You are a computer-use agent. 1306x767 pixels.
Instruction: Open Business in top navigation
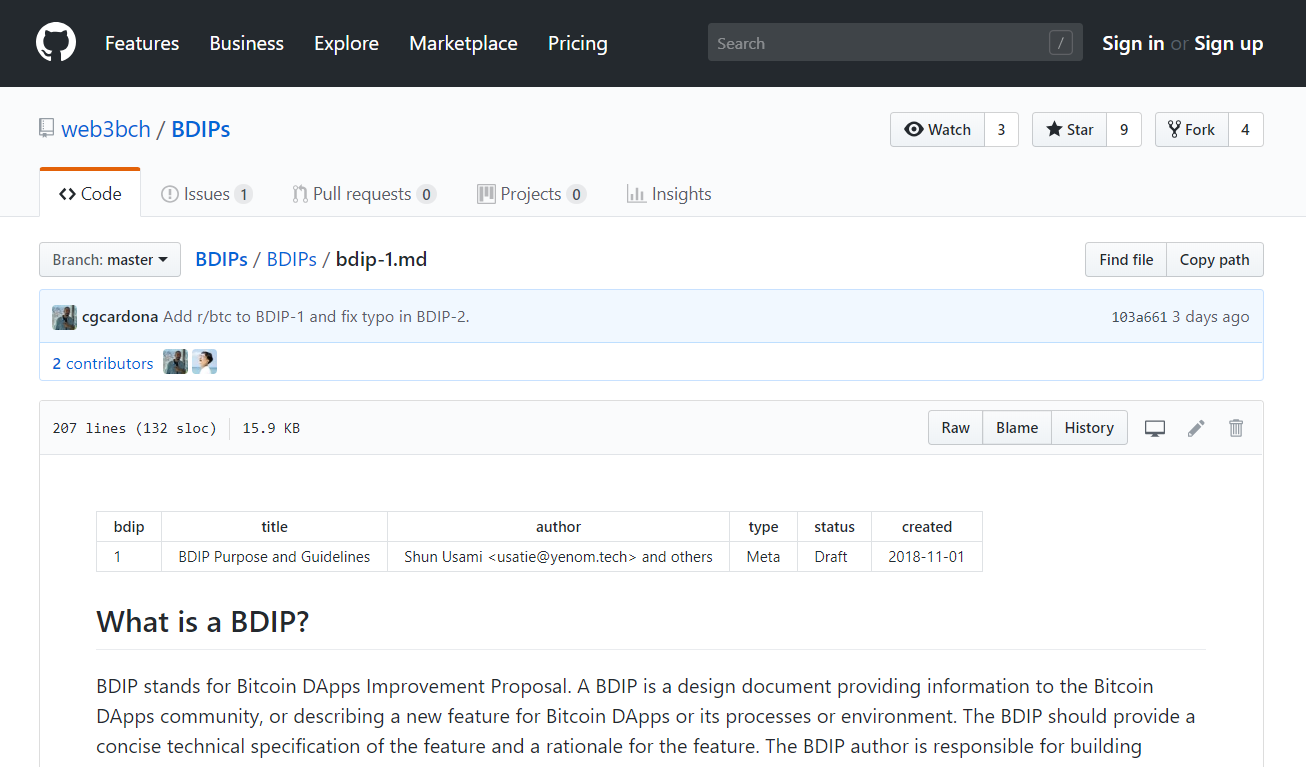pos(247,43)
